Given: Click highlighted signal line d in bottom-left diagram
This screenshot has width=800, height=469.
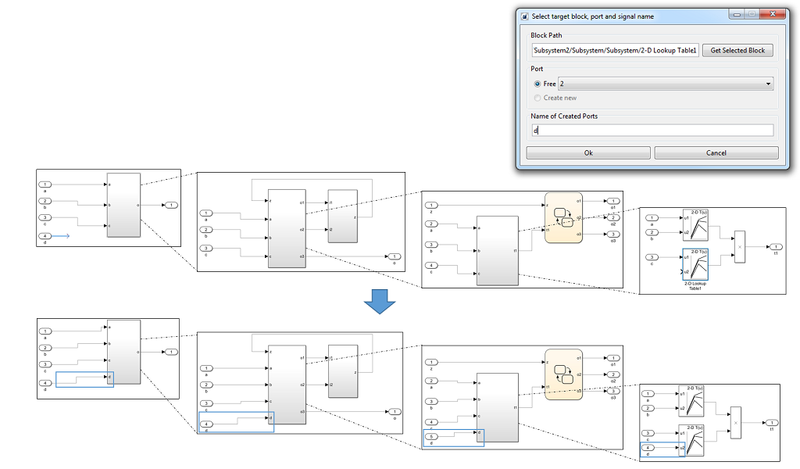Looking at the screenshot, I should [x=84, y=379].
